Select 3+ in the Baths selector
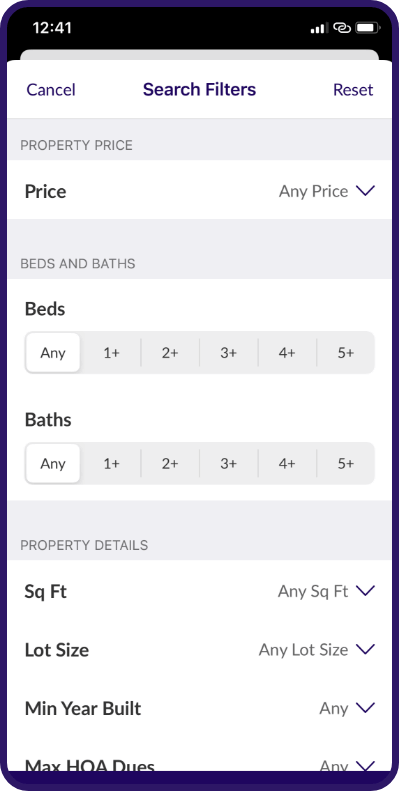Viewport: 399px width, 791px height. (229, 464)
